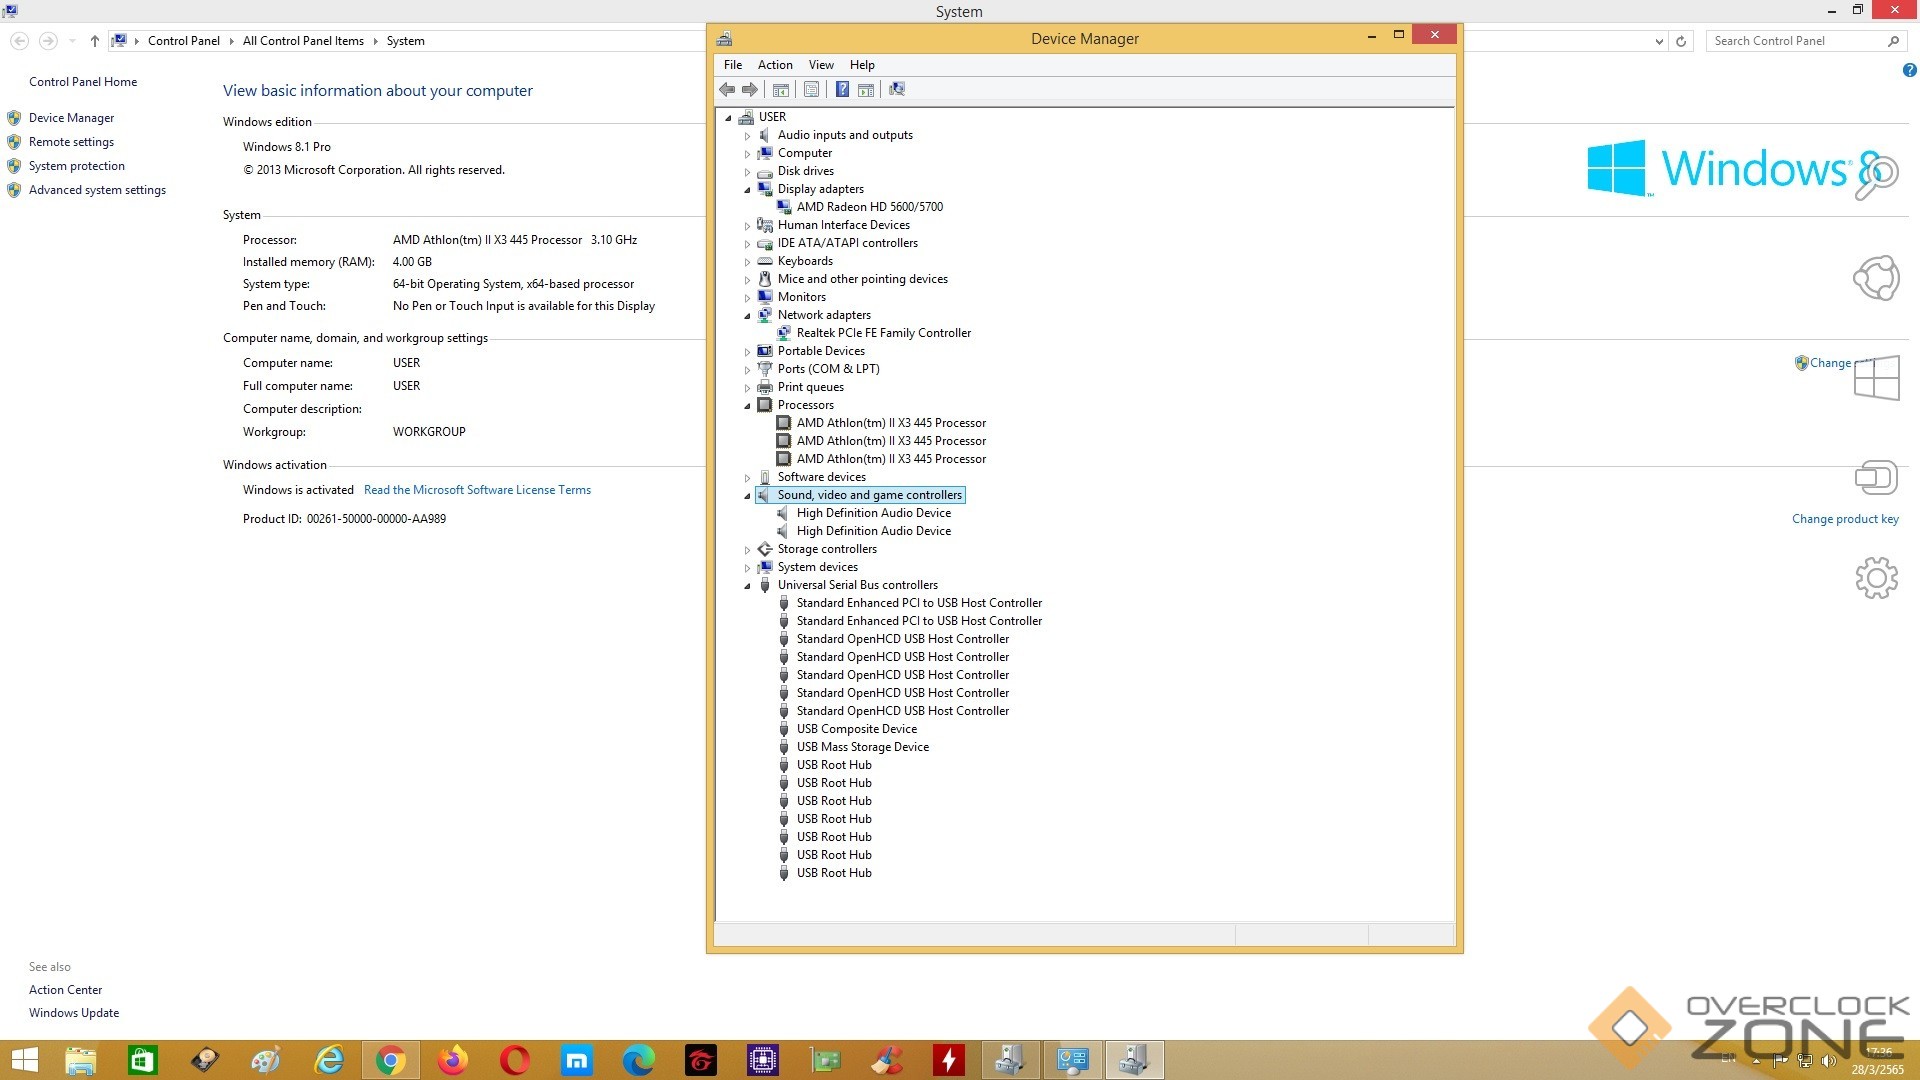Image resolution: width=1920 pixels, height=1080 pixels.
Task: Open the View menu
Action: 820,65
